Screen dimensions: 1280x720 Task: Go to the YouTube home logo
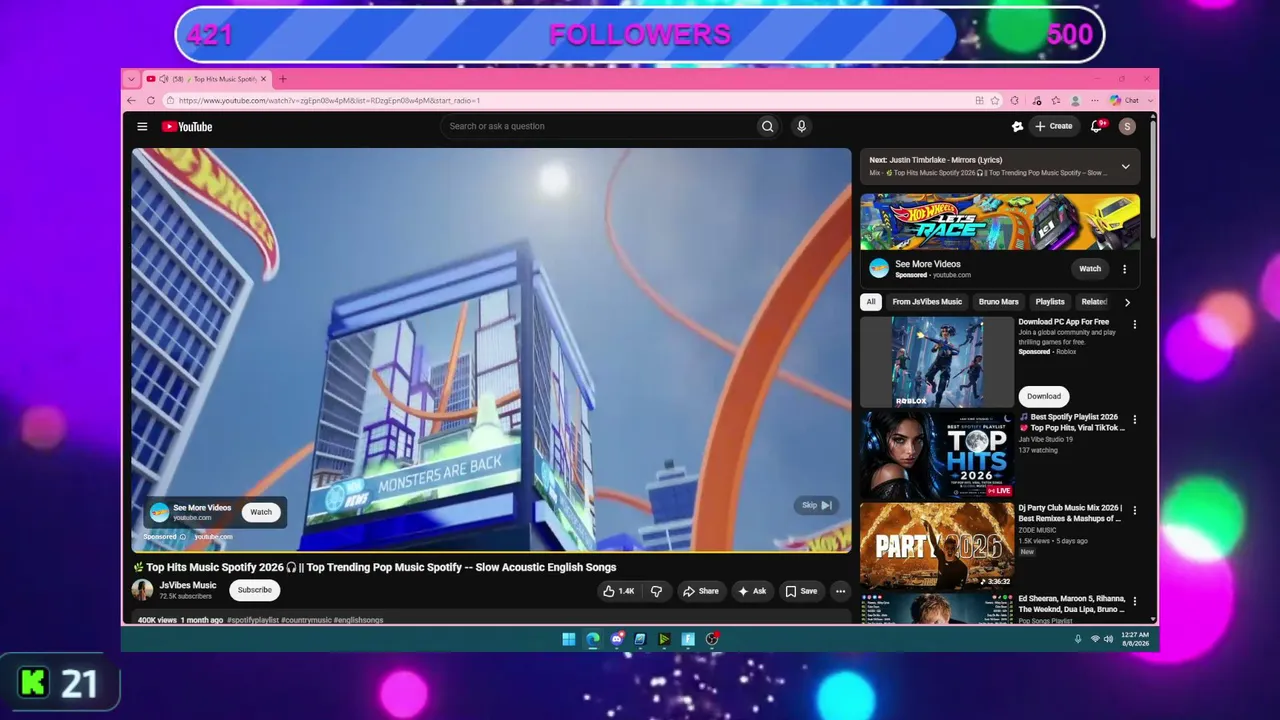(187, 127)
